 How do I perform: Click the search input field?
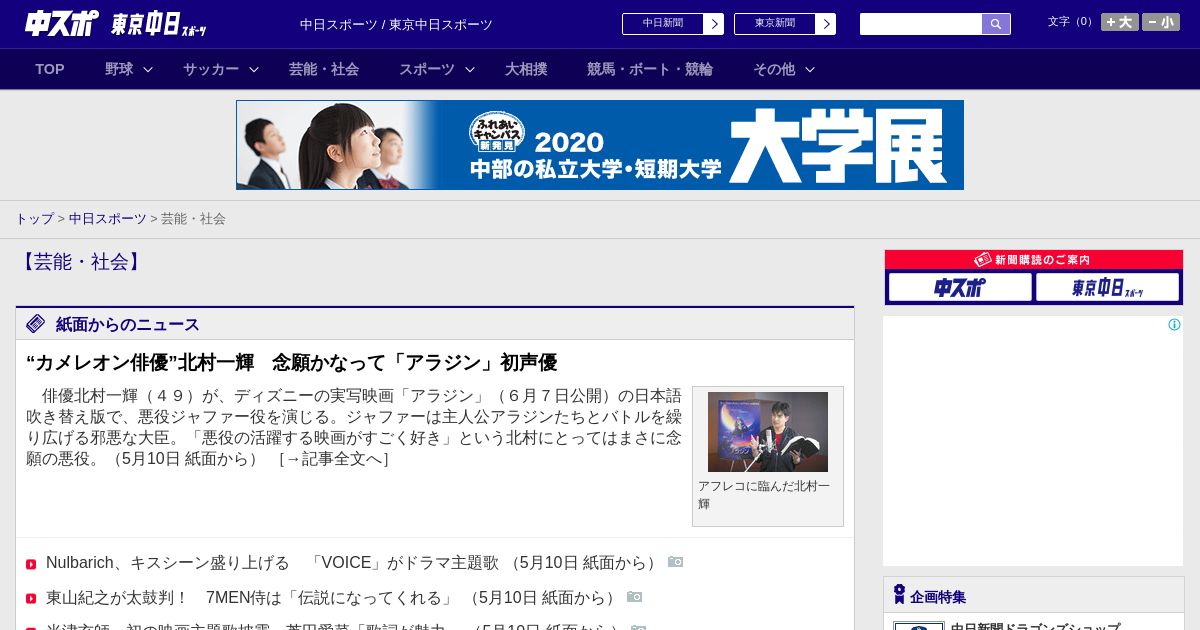click(x=921, y=24)
